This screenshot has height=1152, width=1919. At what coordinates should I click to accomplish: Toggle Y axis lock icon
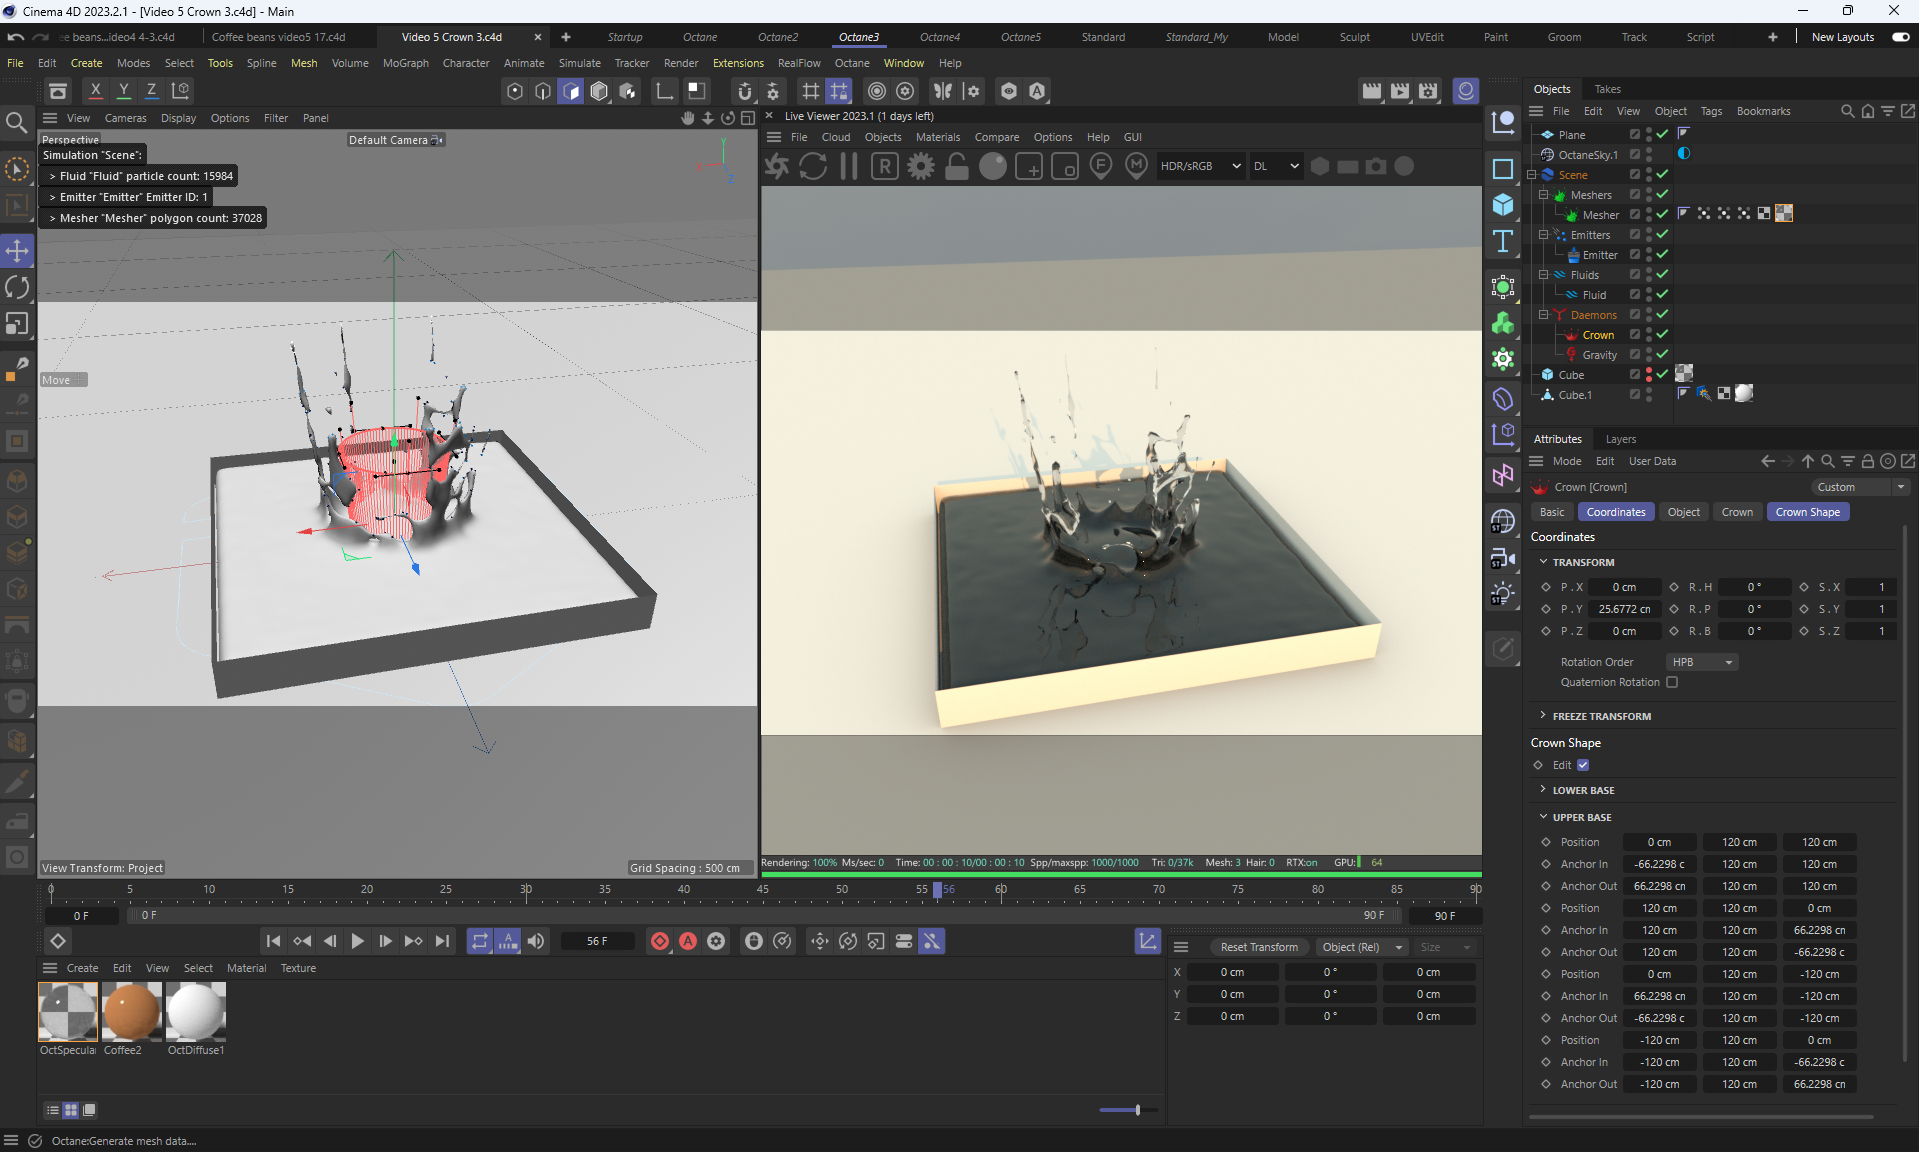(x=124, y=91)
